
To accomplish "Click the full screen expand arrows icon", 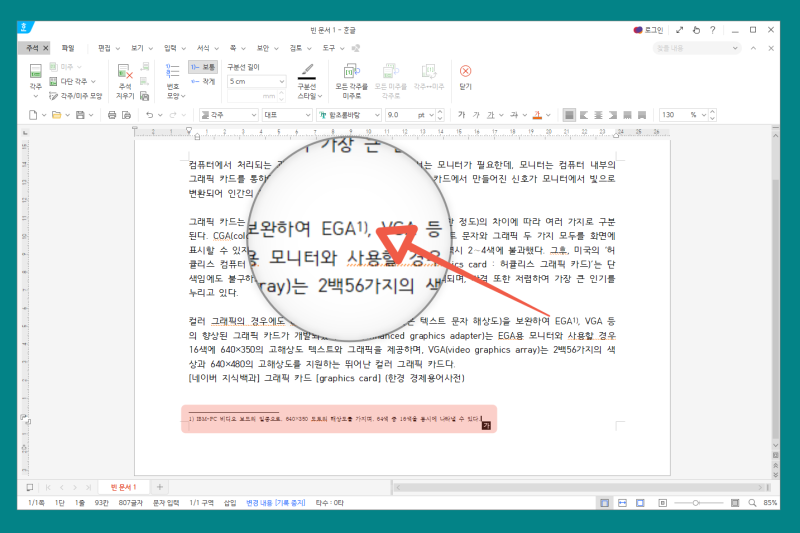I will click(x=680, y=30).
